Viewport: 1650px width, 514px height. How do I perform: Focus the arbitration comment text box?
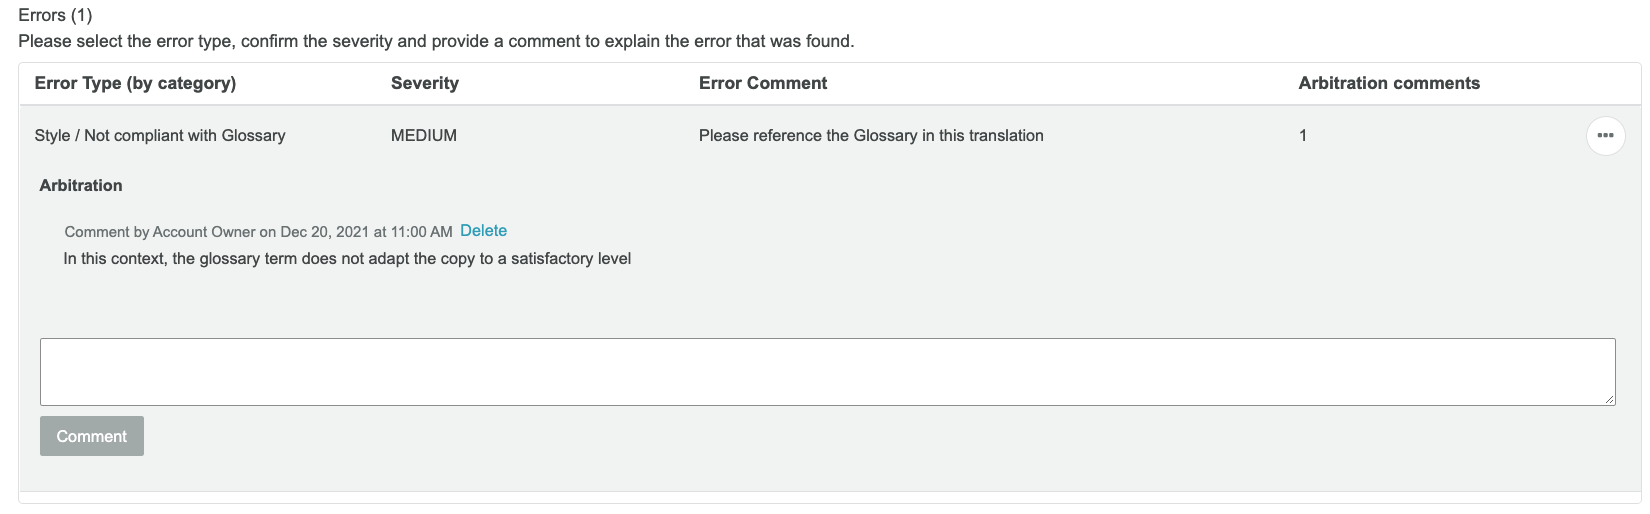coord(828,372)
